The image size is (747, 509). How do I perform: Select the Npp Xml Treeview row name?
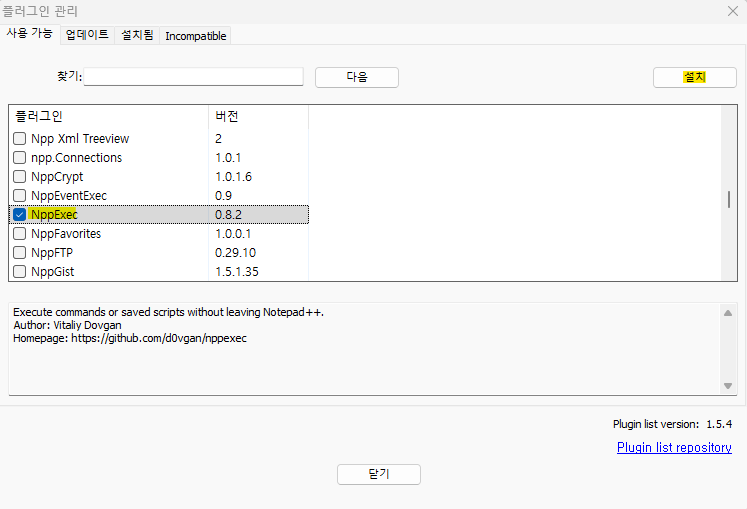coord(80,139)
